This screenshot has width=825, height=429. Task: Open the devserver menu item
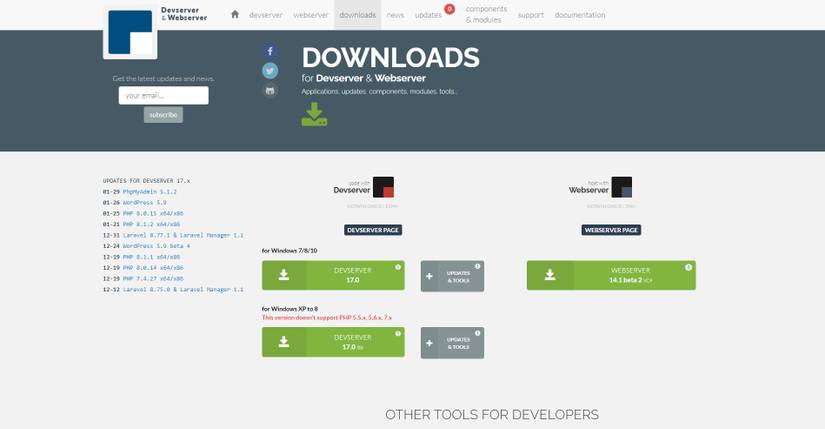(x=266, y=15)
